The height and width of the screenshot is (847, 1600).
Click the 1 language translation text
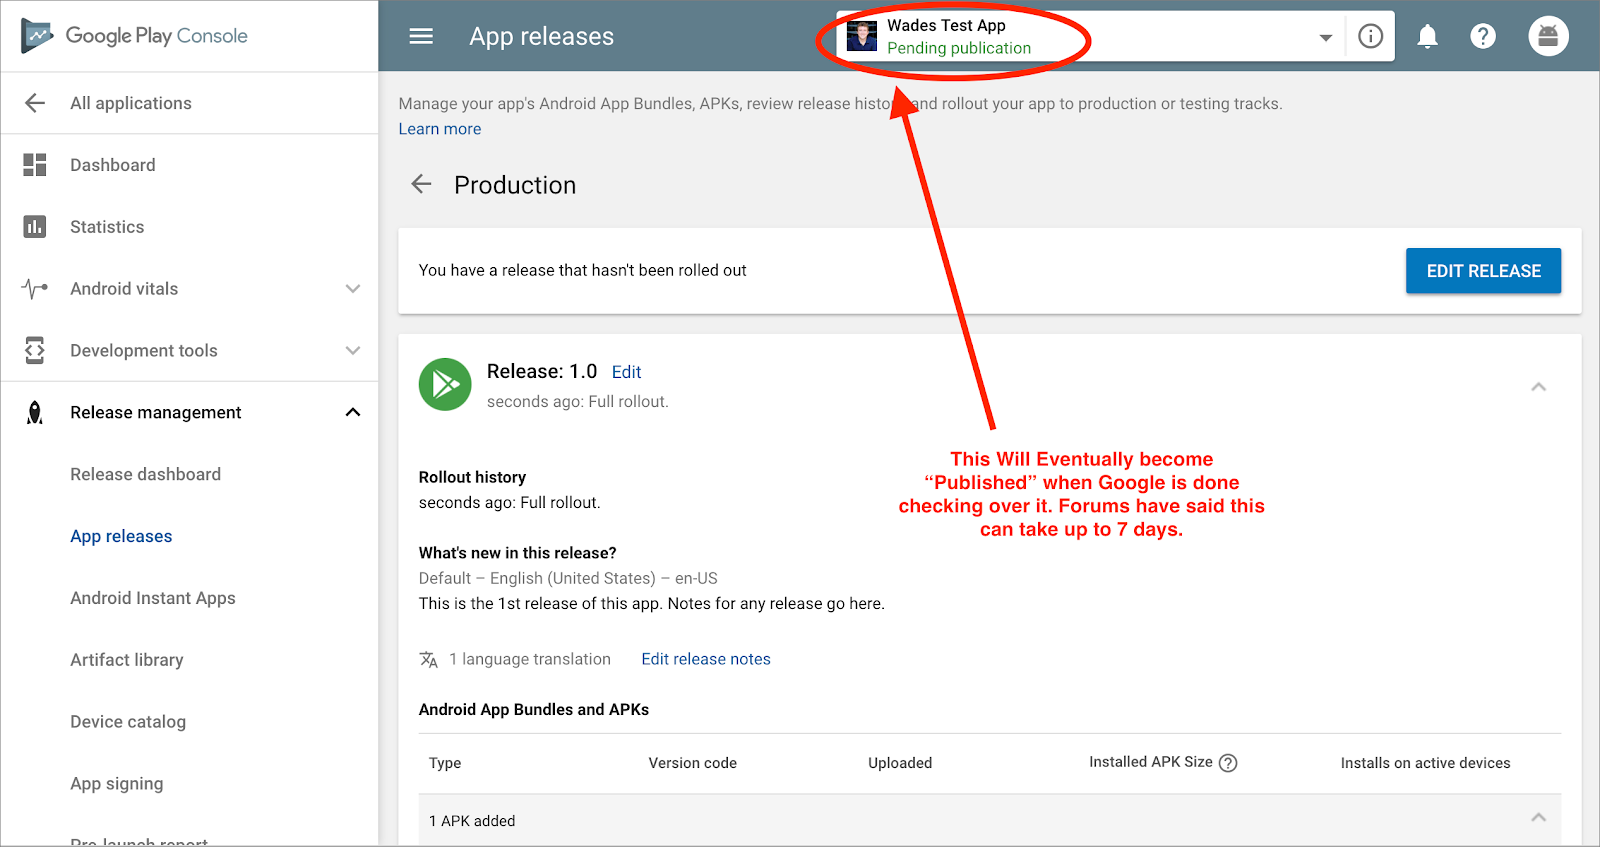(530, 659)
